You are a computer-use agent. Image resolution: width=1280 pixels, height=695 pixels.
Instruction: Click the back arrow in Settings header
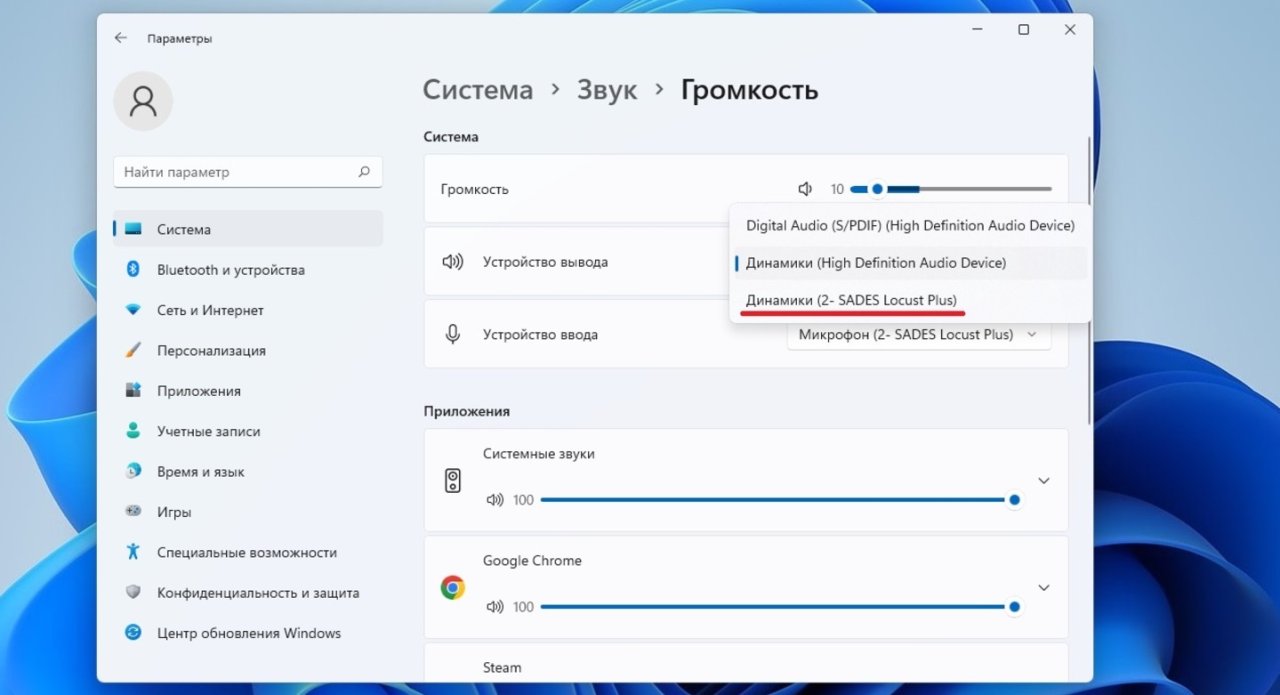(121, 38)
